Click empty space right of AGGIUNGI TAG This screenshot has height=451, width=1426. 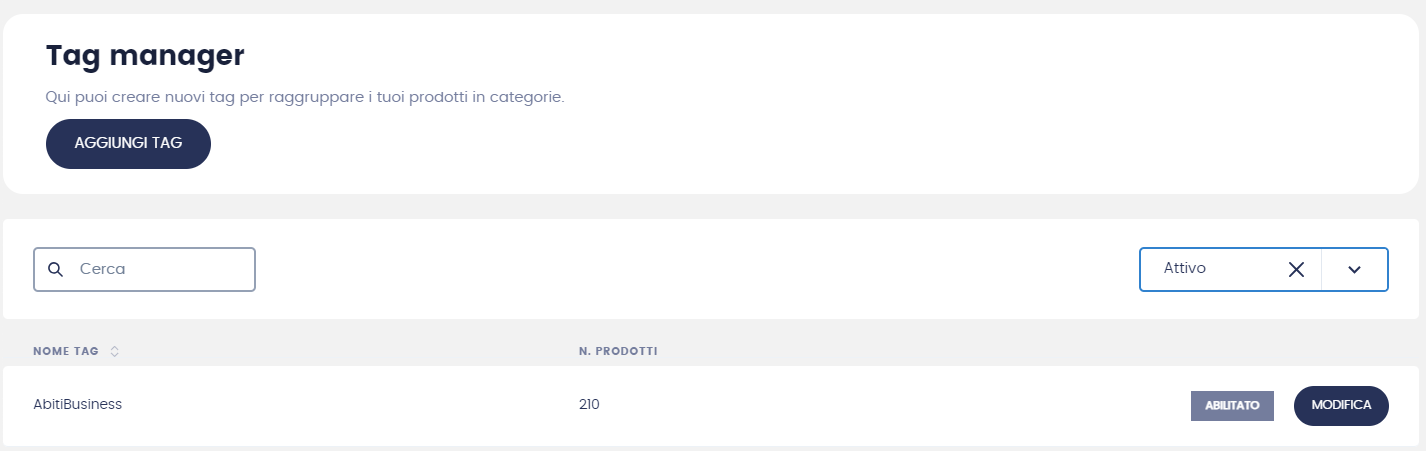click(700, 143)
